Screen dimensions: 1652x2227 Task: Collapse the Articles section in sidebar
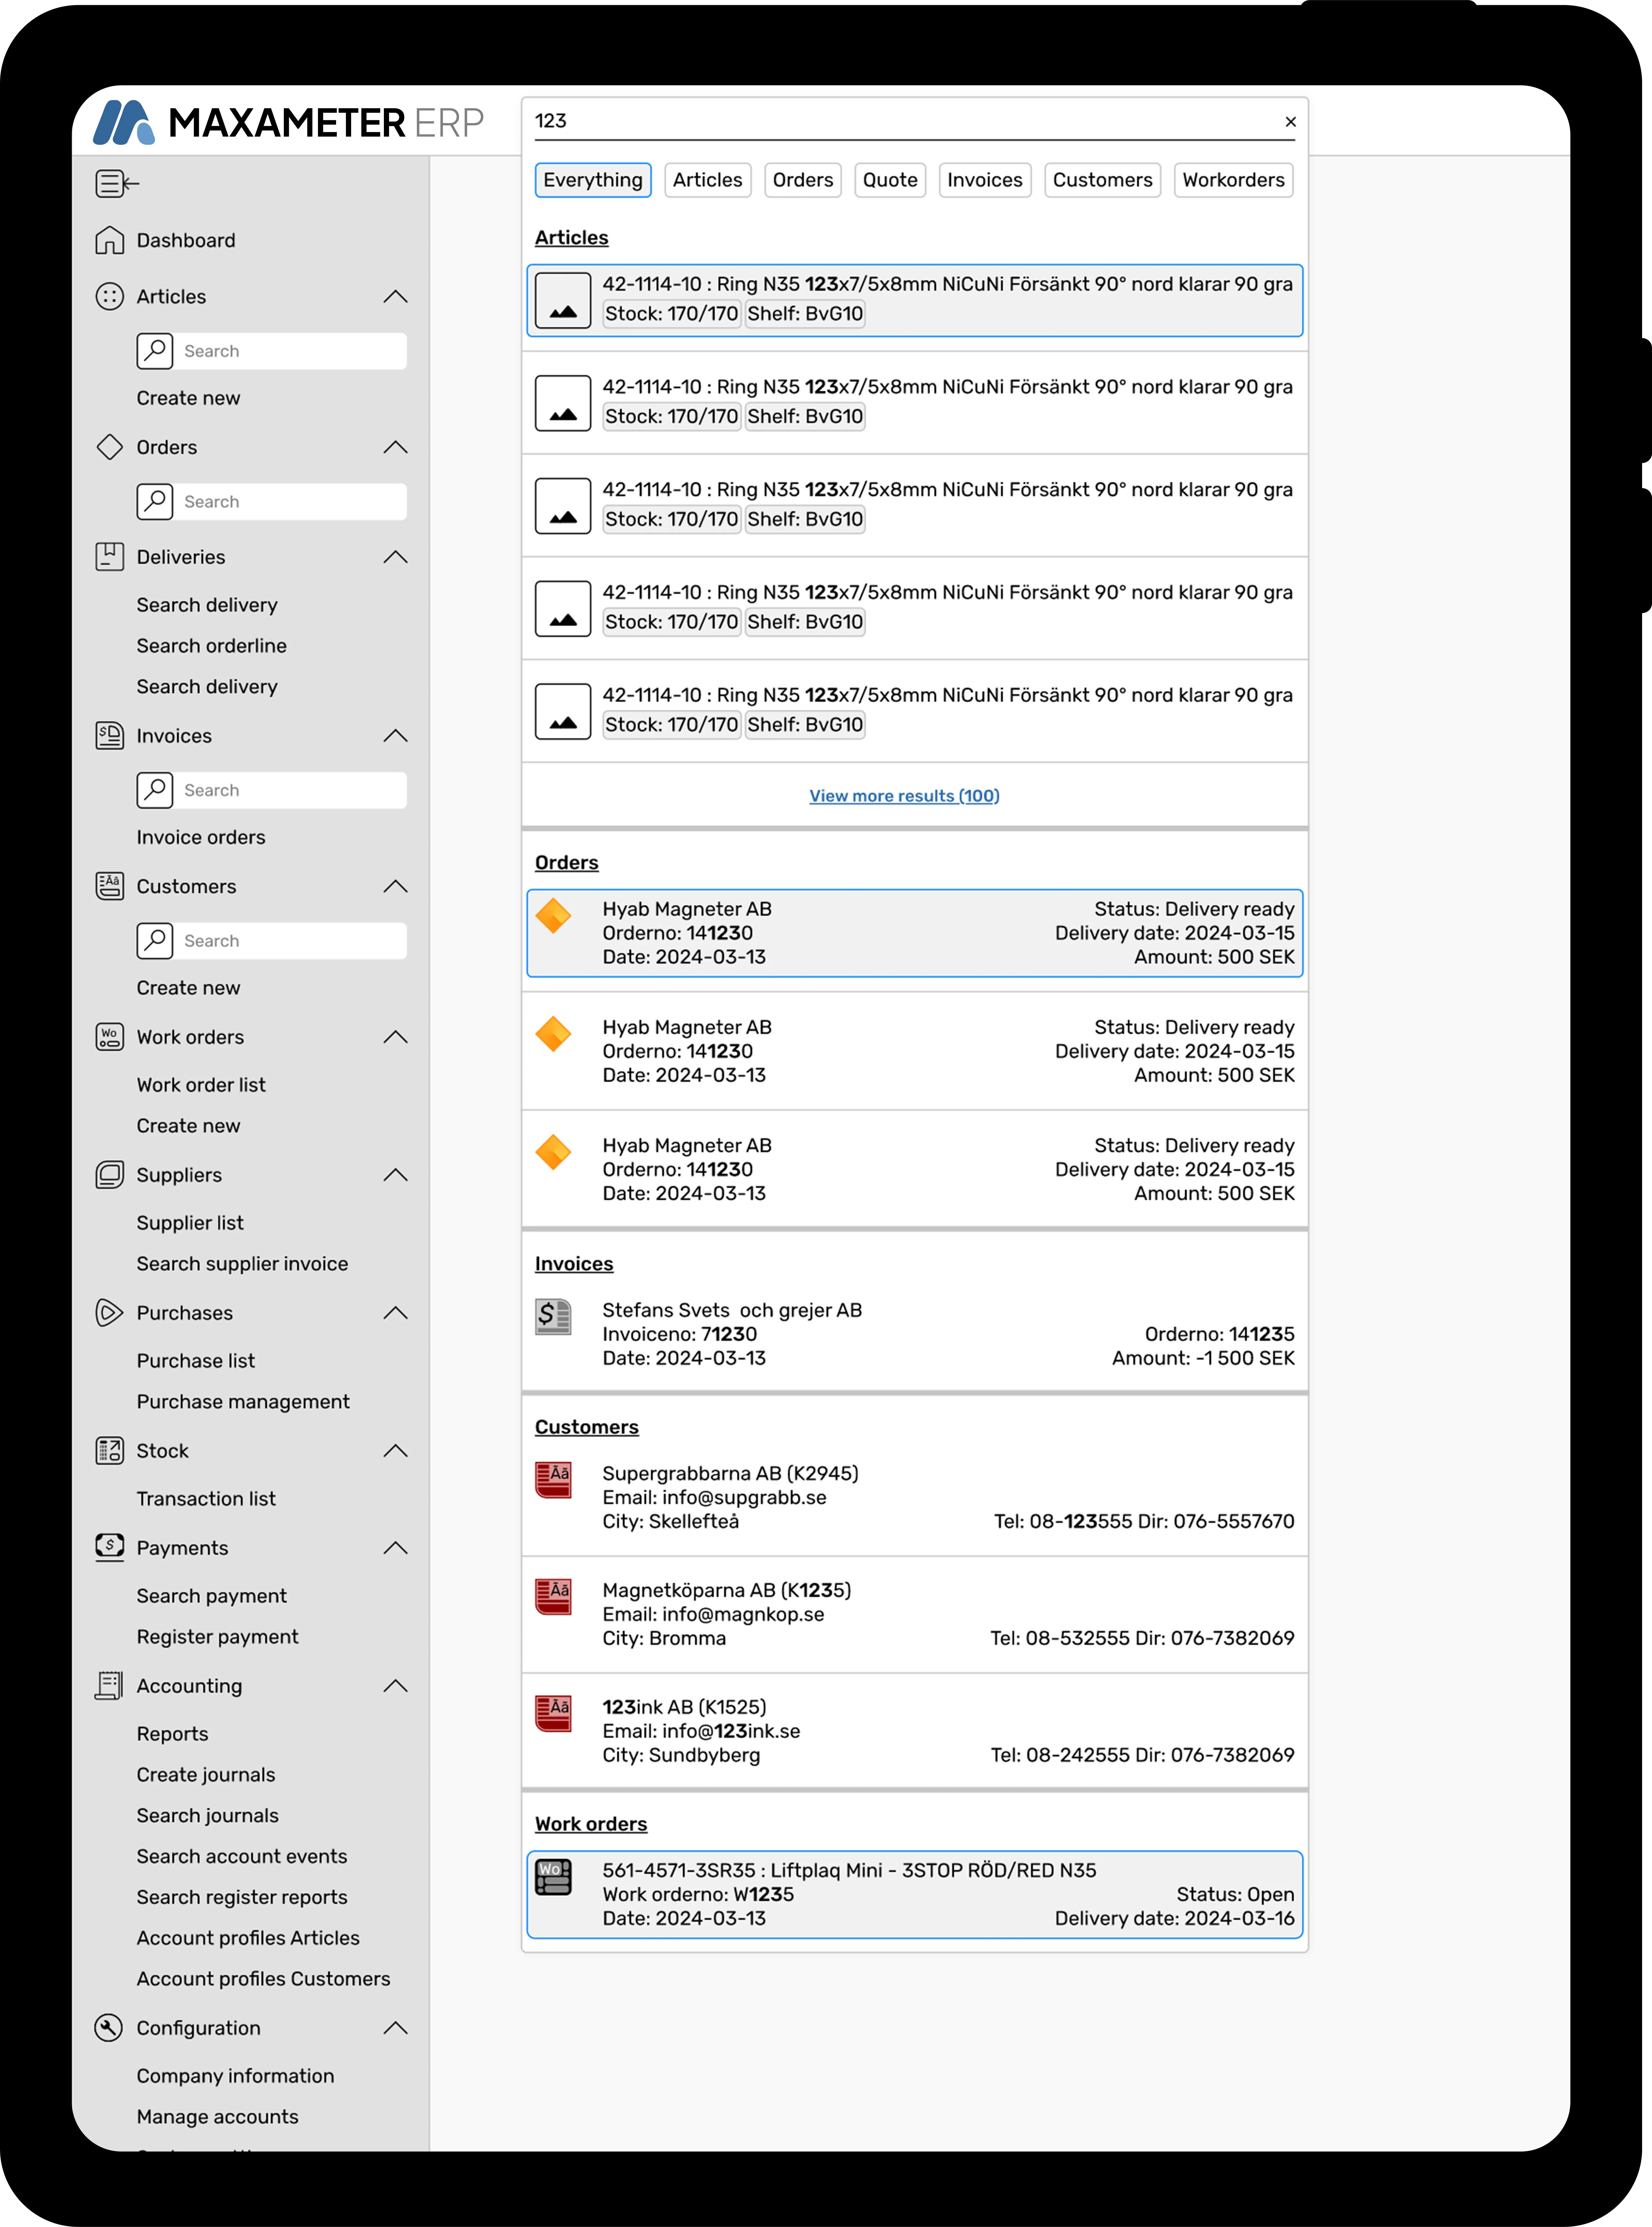pyautogui.click(x=395, y=296)
